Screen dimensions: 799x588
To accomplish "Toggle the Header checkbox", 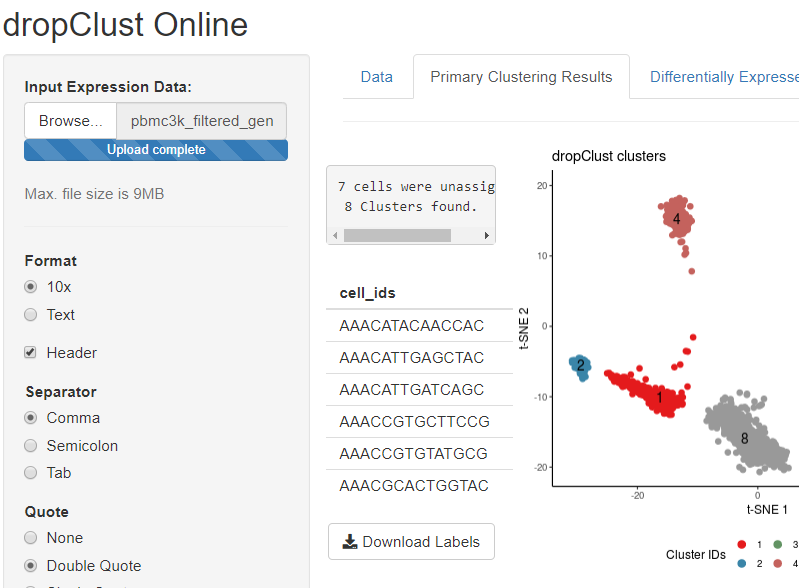I will (x=31, y=353).
